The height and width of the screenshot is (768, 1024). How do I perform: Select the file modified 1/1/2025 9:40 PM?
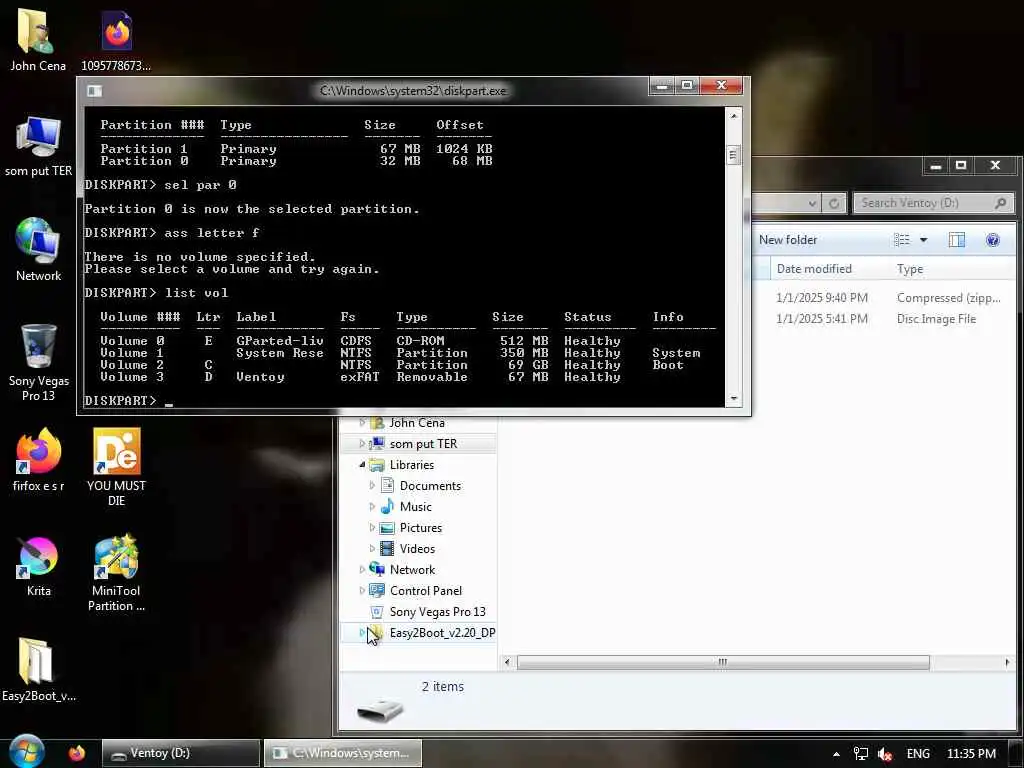click(822, 298)
